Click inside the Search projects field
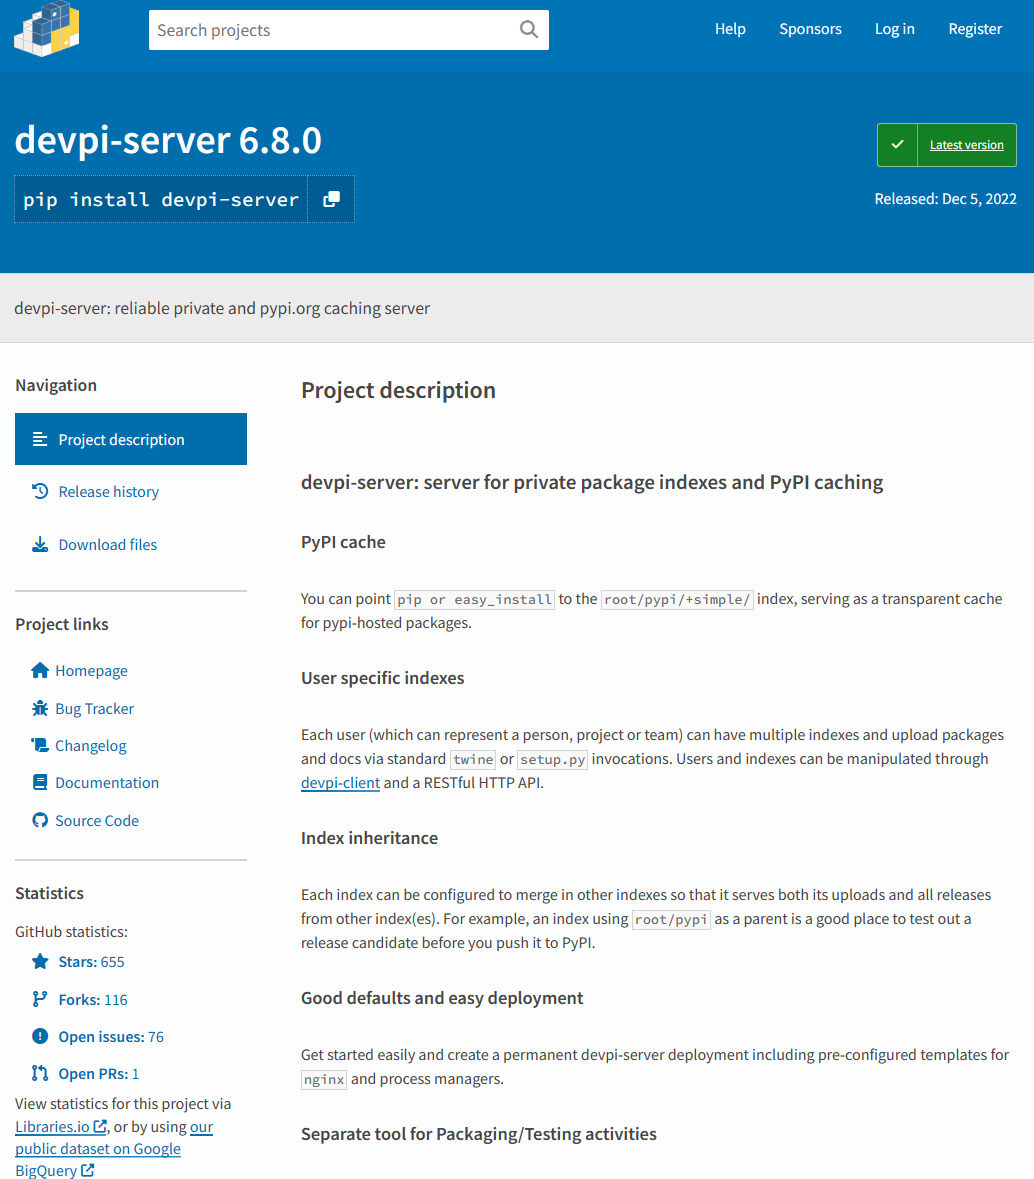 pos(330,30)
